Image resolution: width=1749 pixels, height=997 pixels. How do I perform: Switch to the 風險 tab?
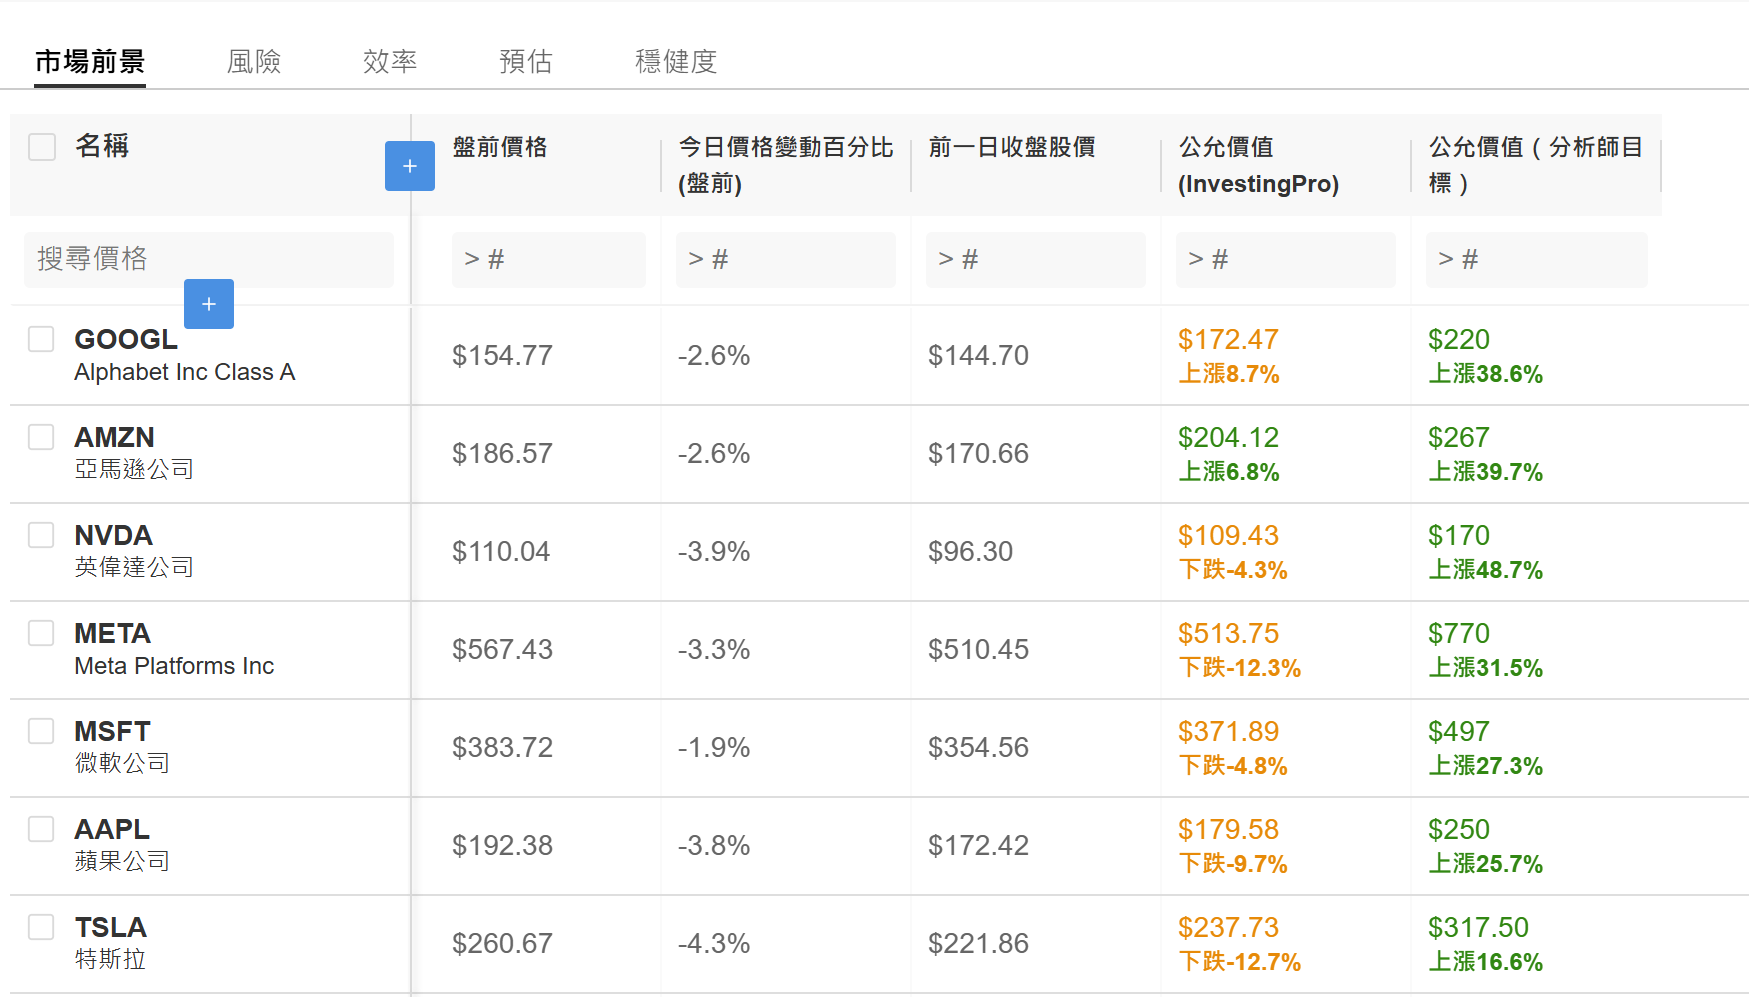[x=254, y=62]
